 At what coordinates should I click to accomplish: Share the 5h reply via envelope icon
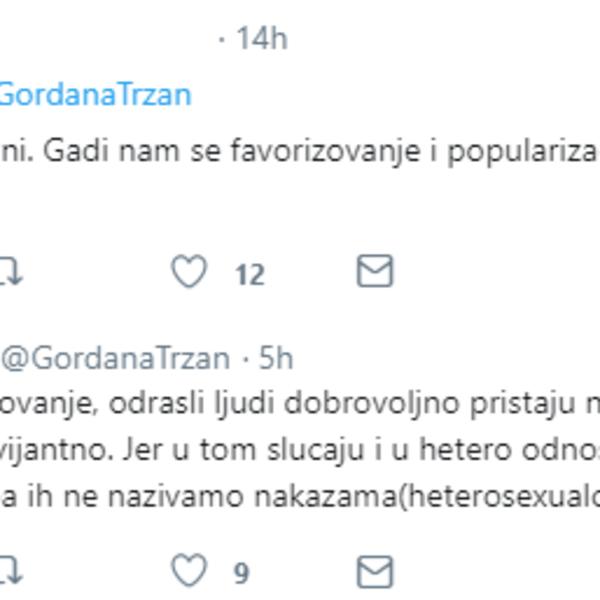coord(375,571)
